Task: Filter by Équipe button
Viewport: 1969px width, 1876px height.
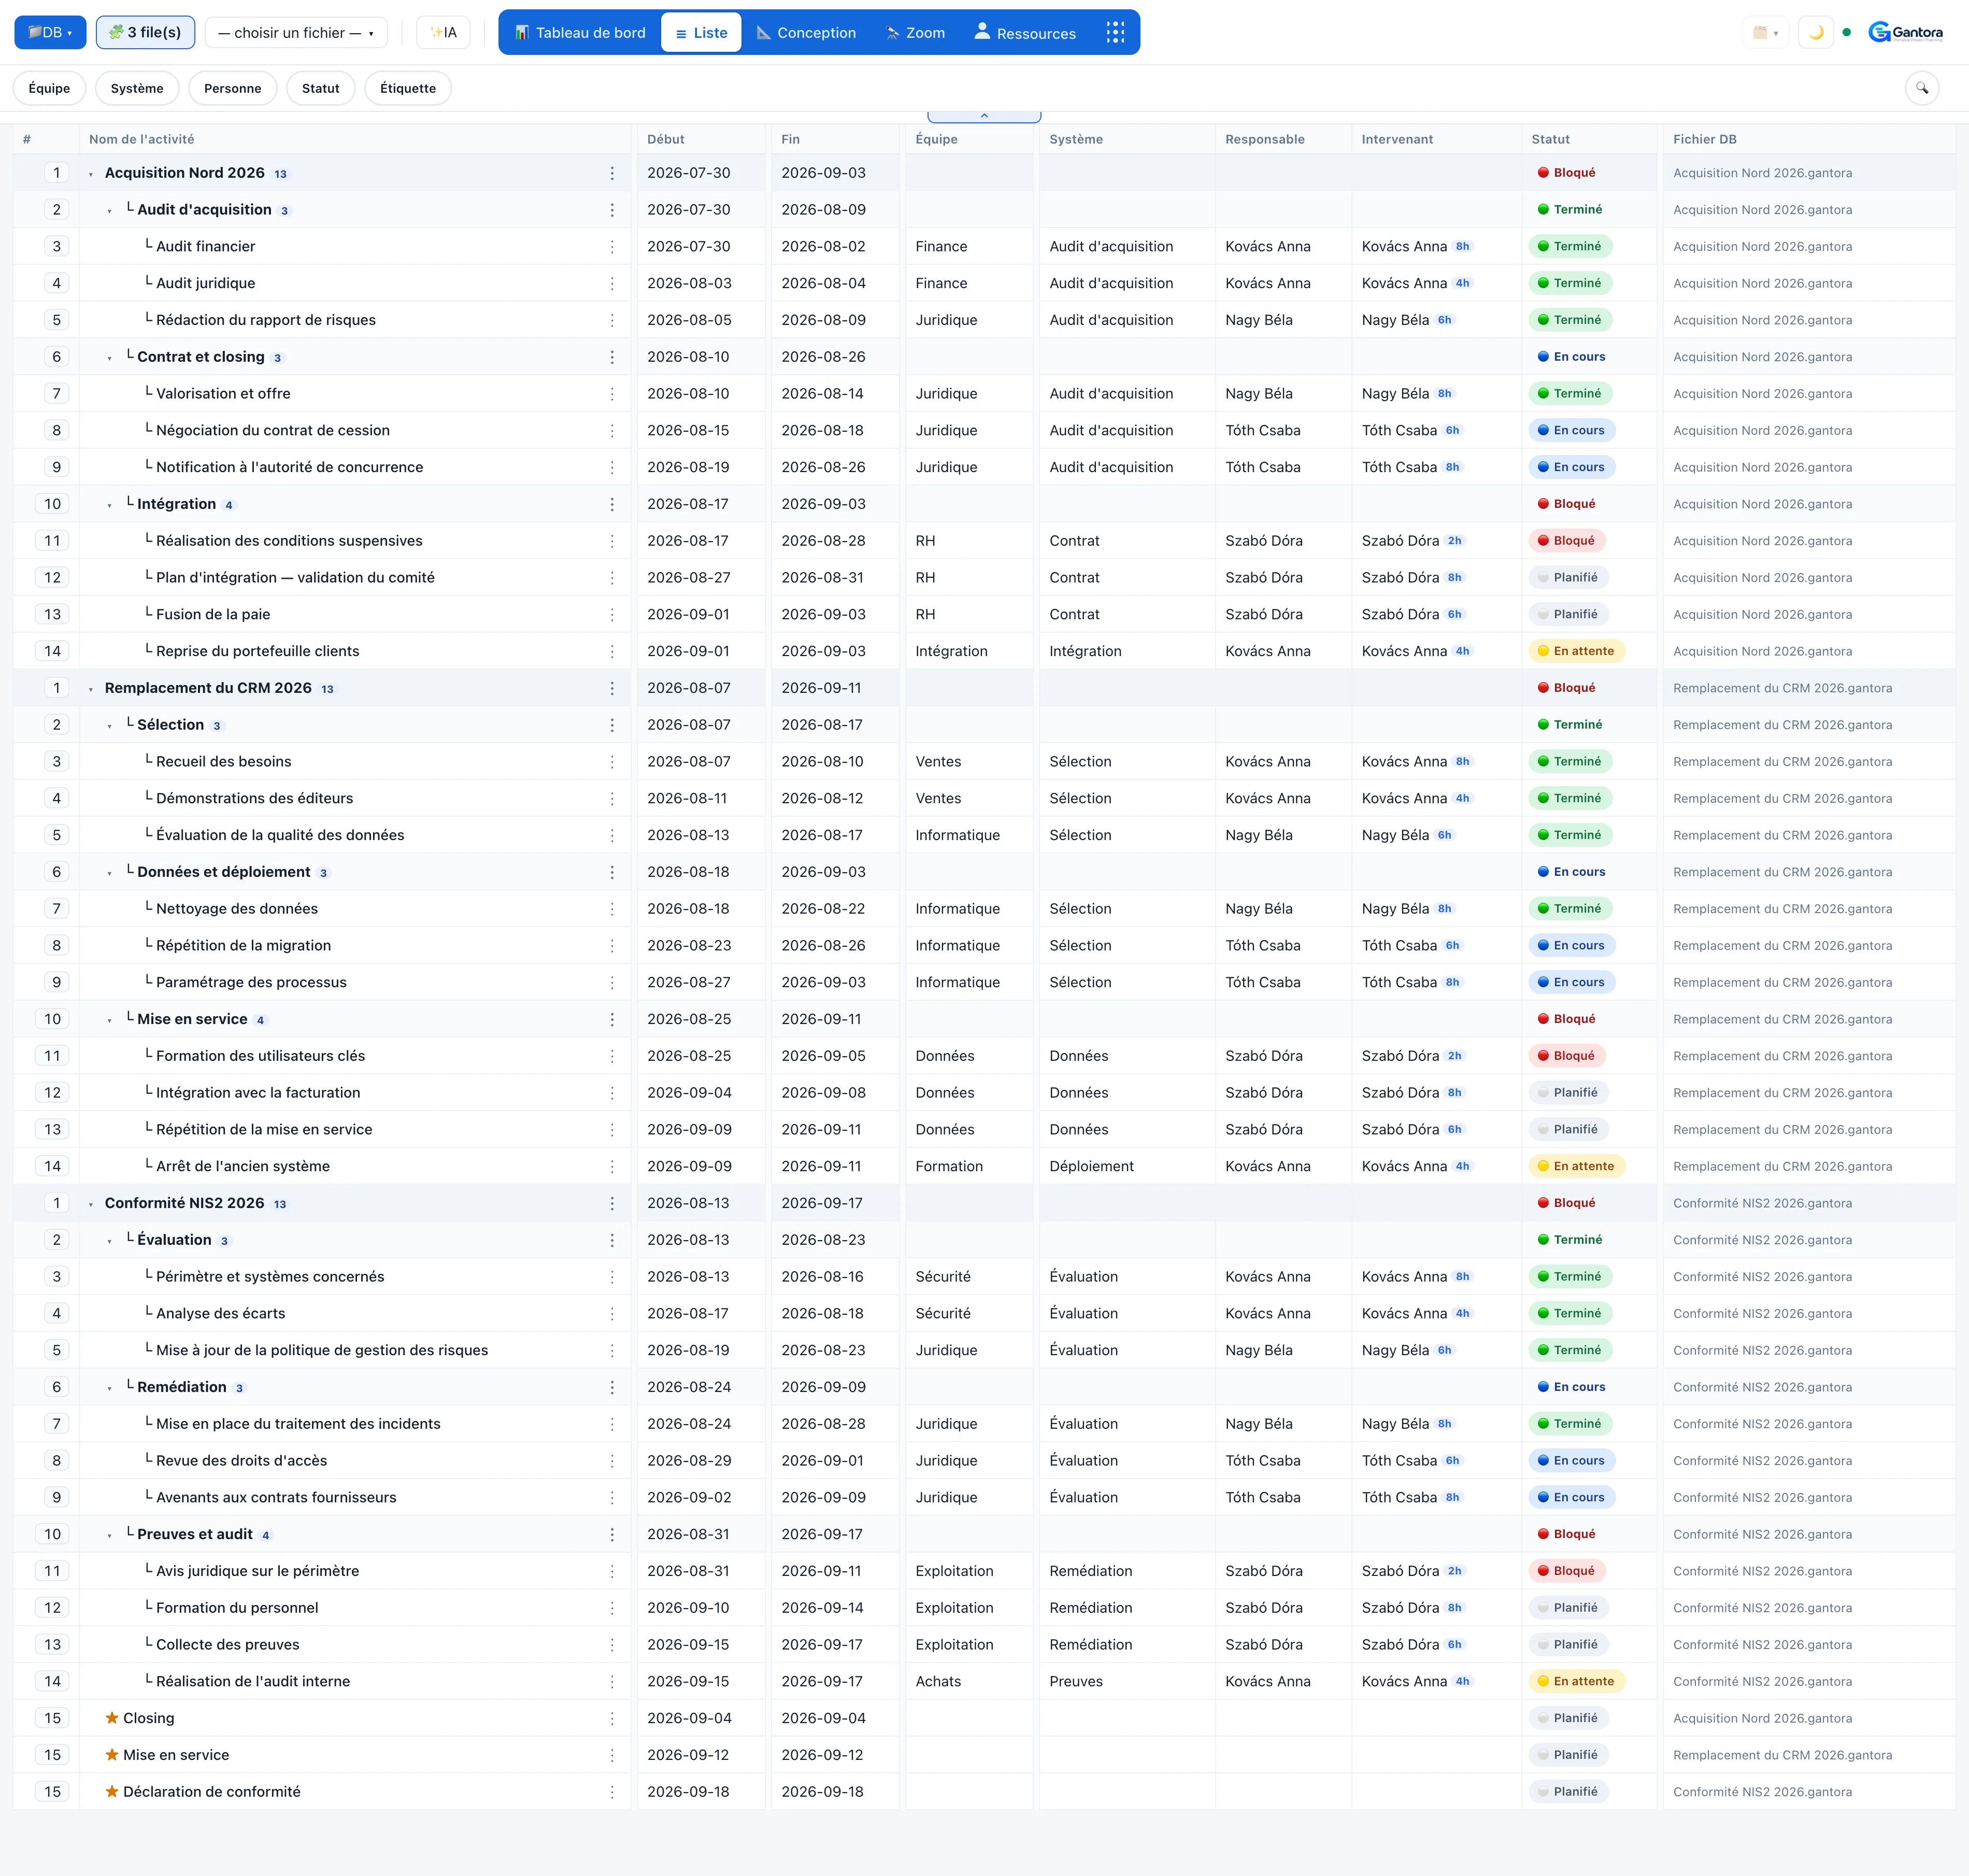Action: click(x=49, y=88)
